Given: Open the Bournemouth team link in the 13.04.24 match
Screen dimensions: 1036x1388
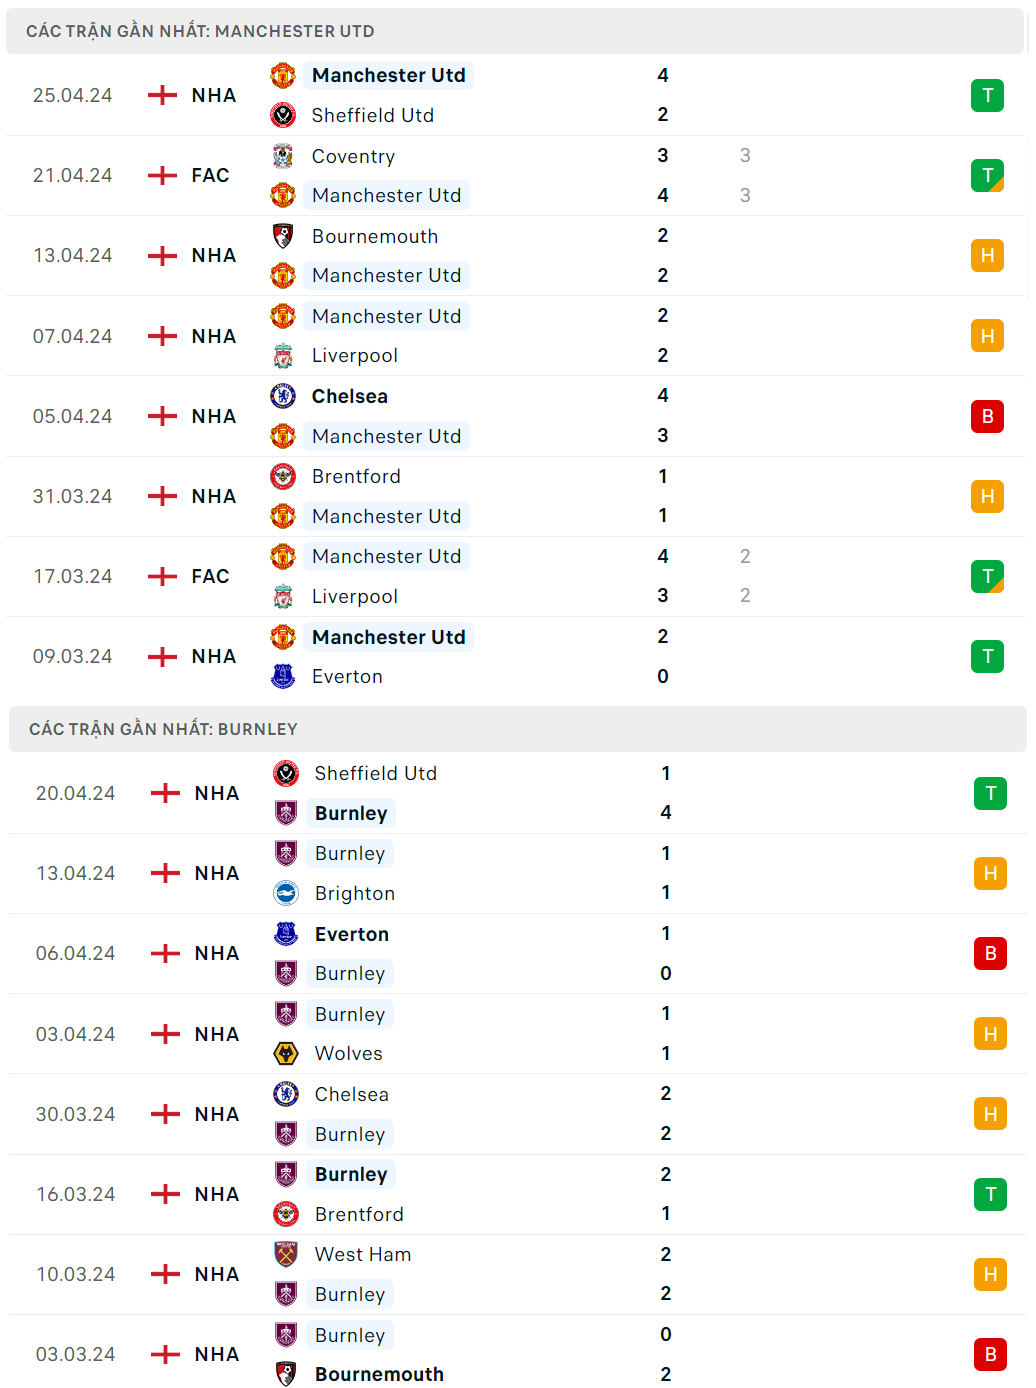Looking at the screenshot, I should pos(375,237).
